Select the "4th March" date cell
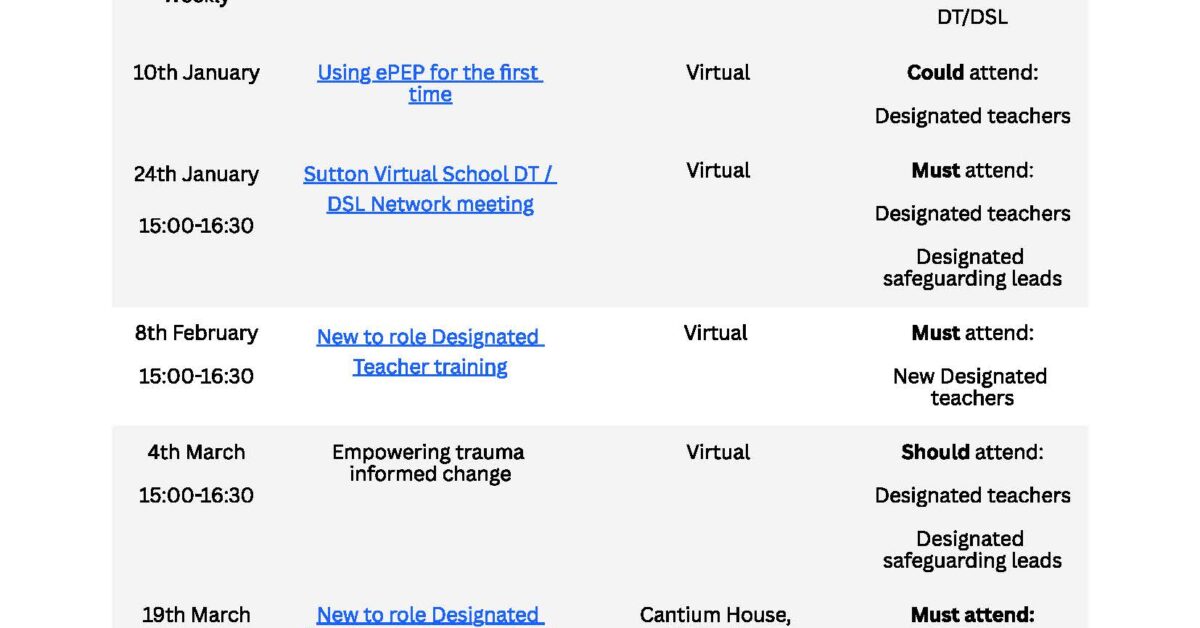Viewport: 1200px width, 628px height. pyautogui.click(x=196, y=452)
